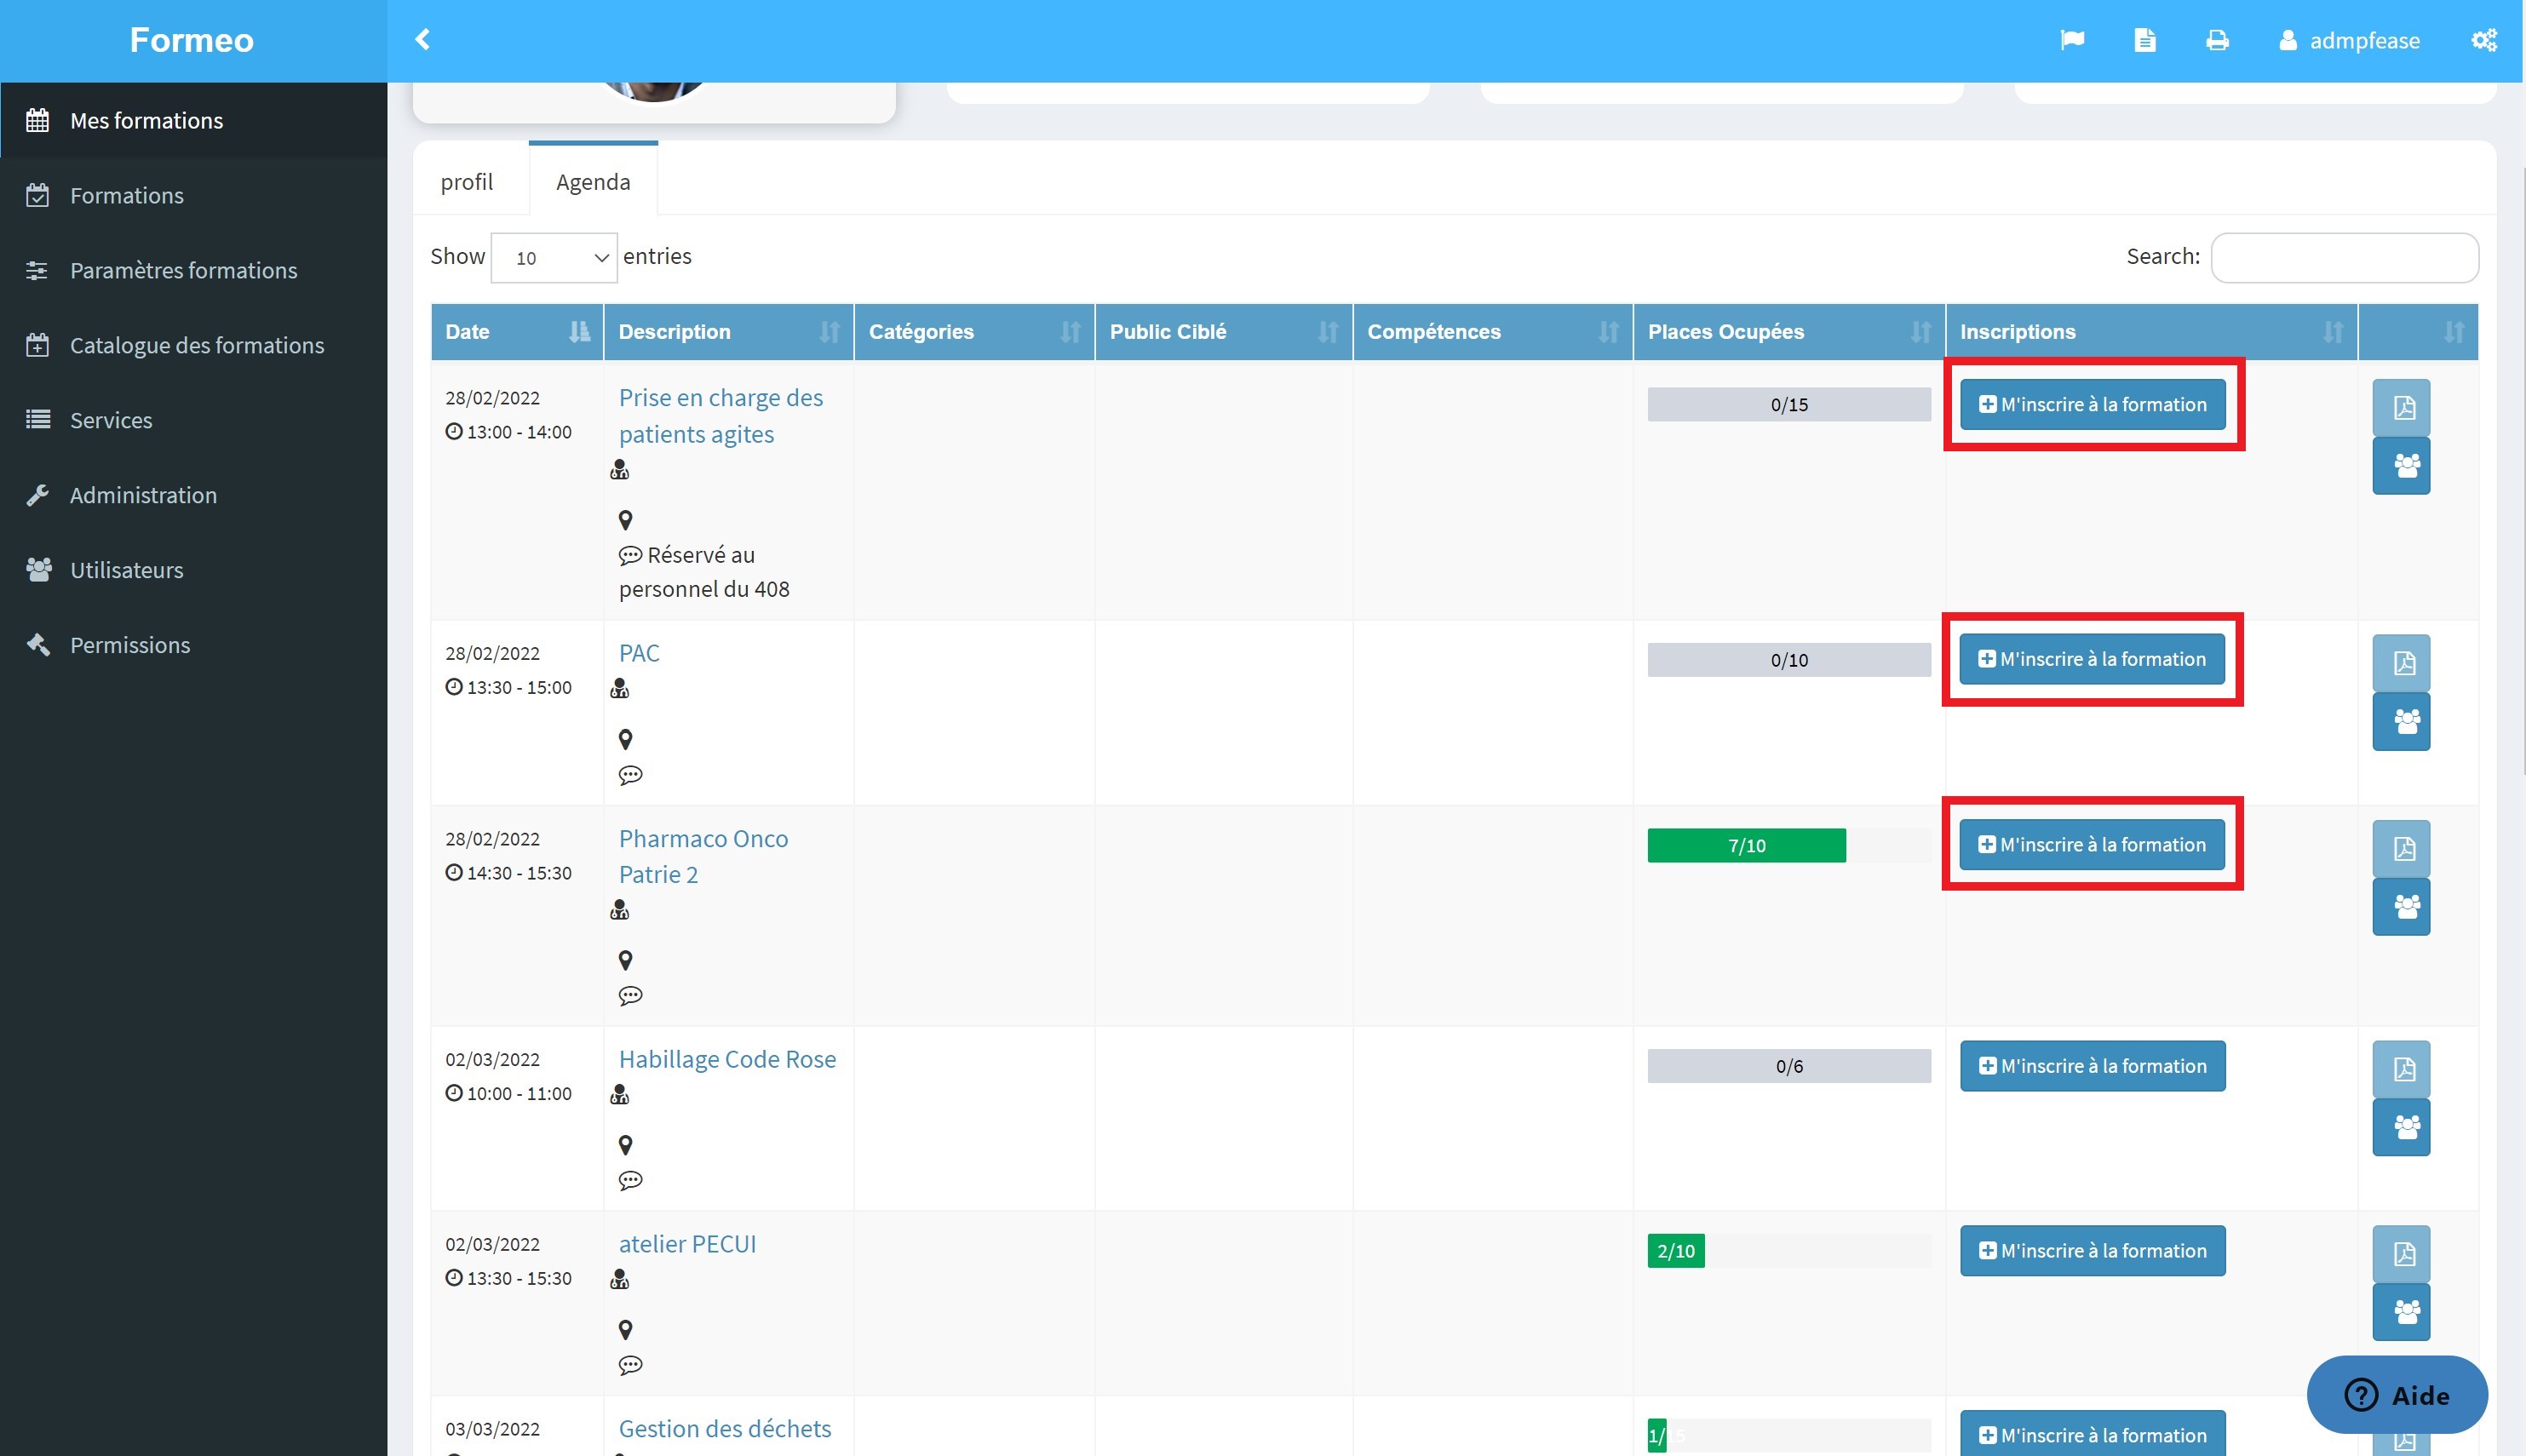This screenshot has width=2526, height=1456.
Task: Sort table by Description column
Action: tap(728, 332)
